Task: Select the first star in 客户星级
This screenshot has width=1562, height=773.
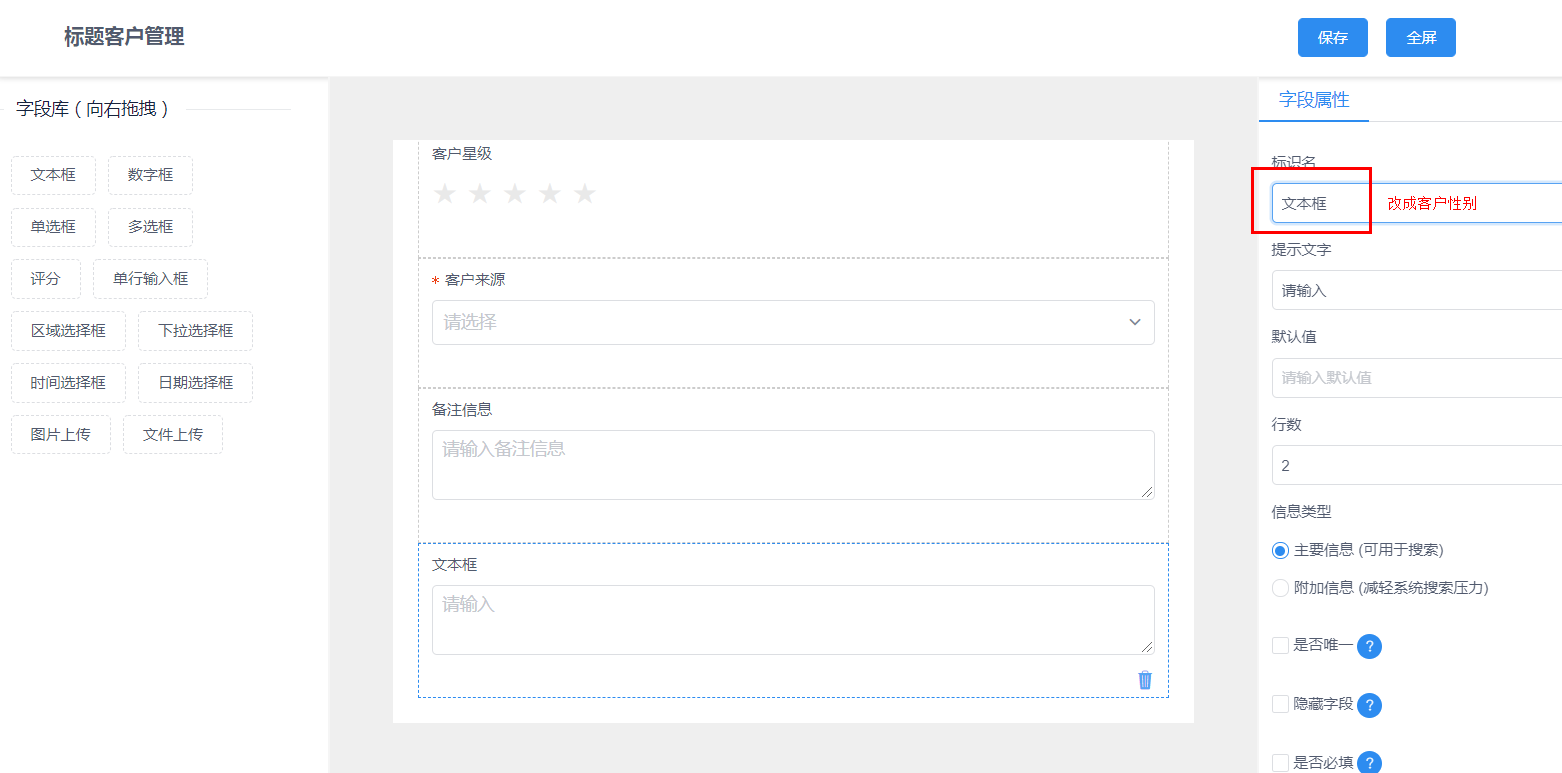Action: [445, 194]
